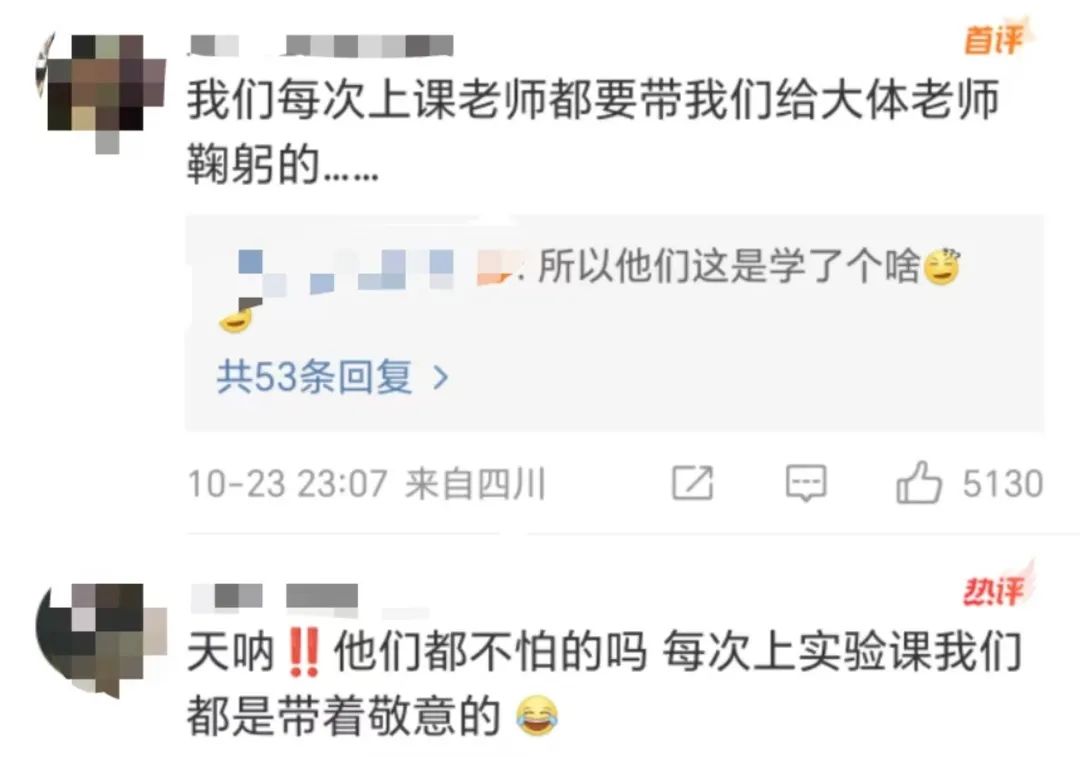
Task: Click the 10-23 23:07 timestamp
Action: click(x=287, y=484)
